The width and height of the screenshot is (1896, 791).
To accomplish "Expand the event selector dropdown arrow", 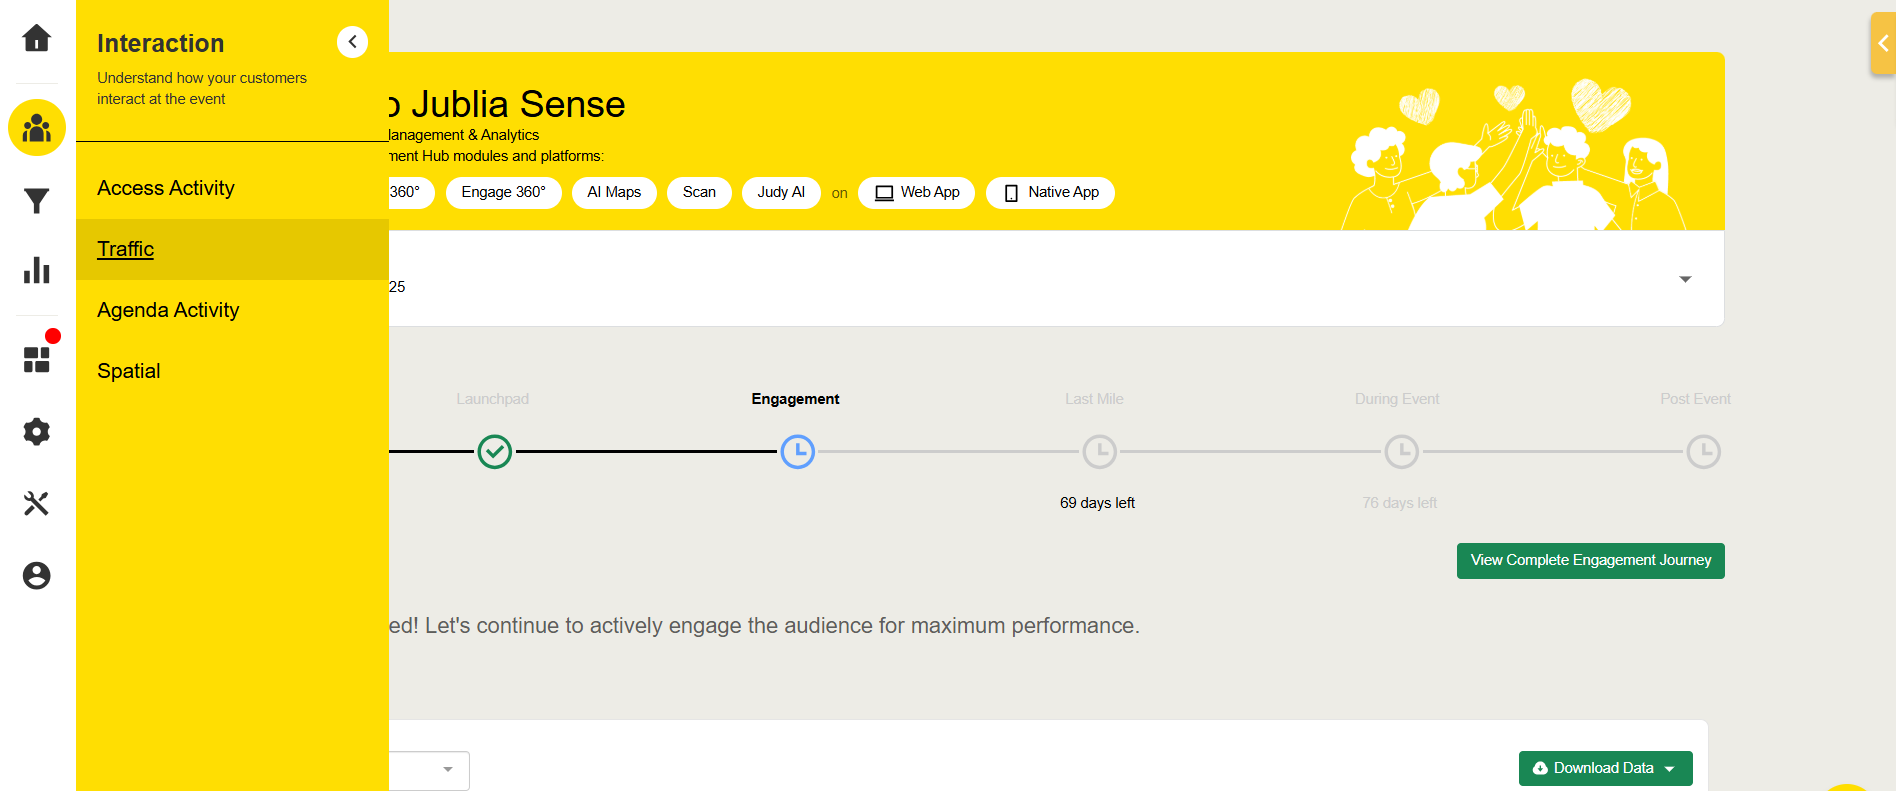I will [x=1685, y=279].
